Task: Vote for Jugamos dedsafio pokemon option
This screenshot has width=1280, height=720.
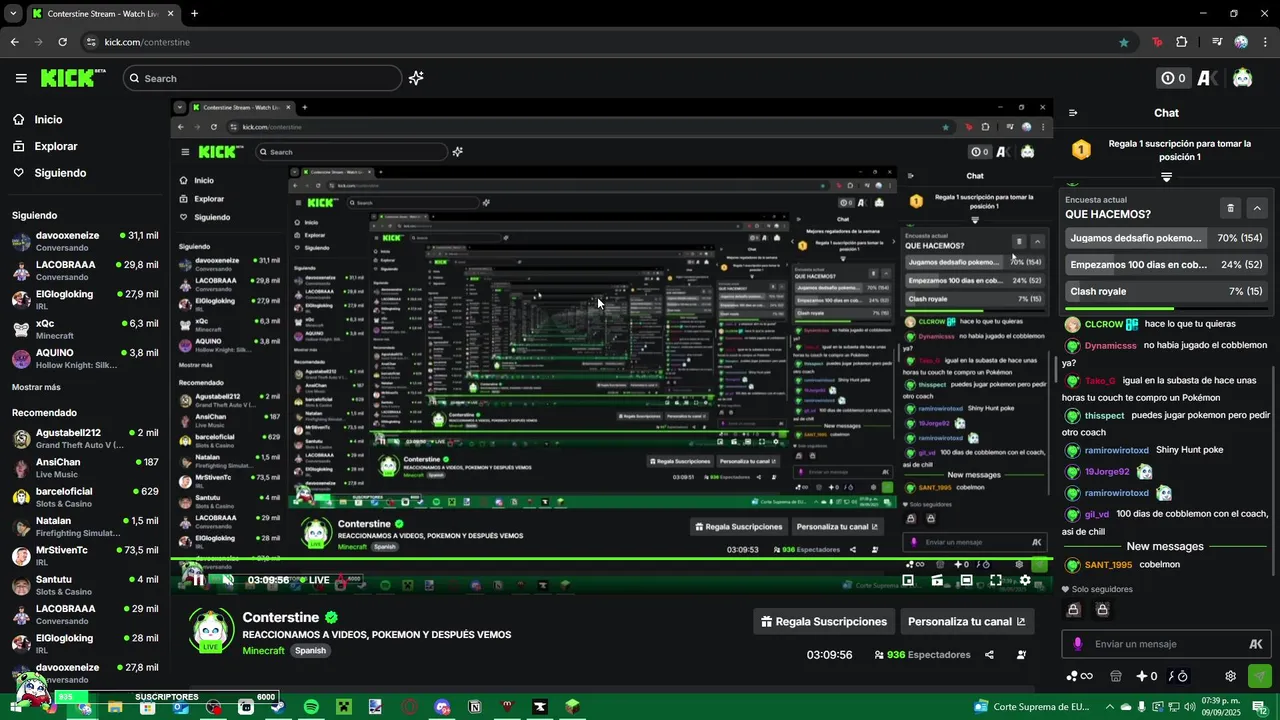Action: [x=1166, y=238]
